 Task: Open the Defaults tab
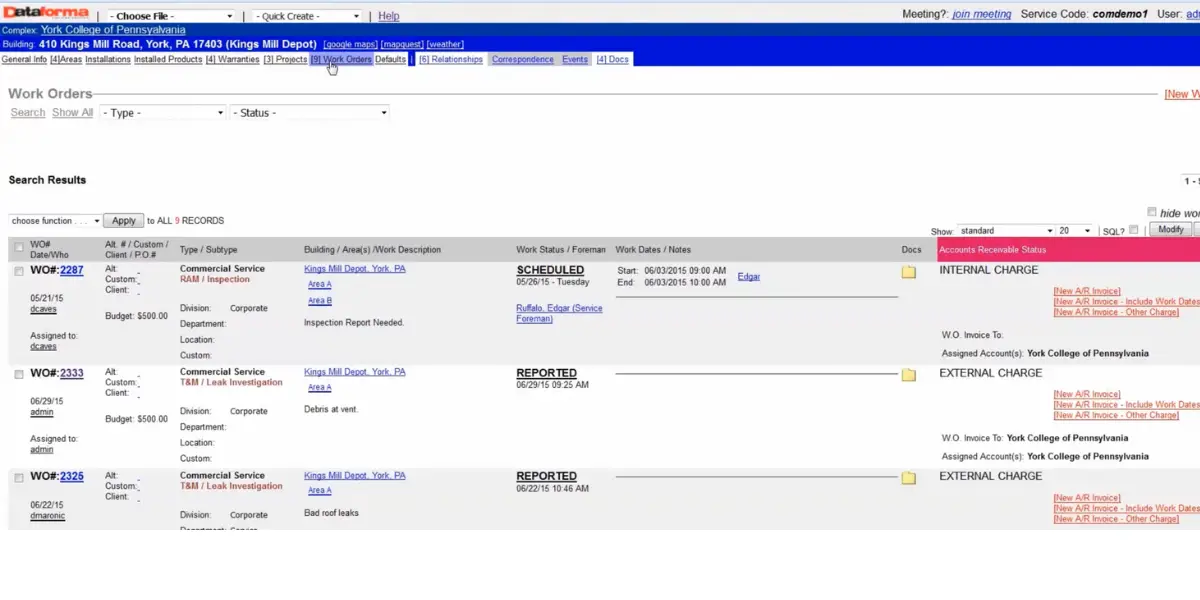pos(391,60)
